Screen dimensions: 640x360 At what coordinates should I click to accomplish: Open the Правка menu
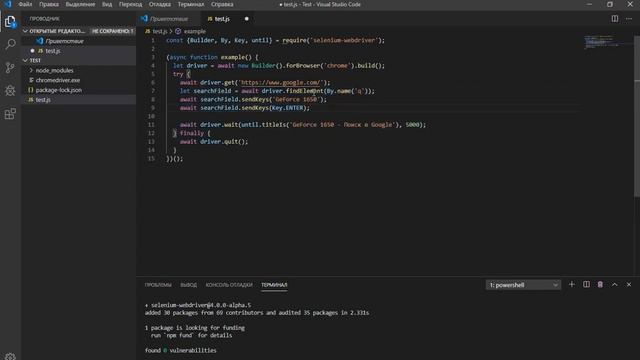pos(49,4)
